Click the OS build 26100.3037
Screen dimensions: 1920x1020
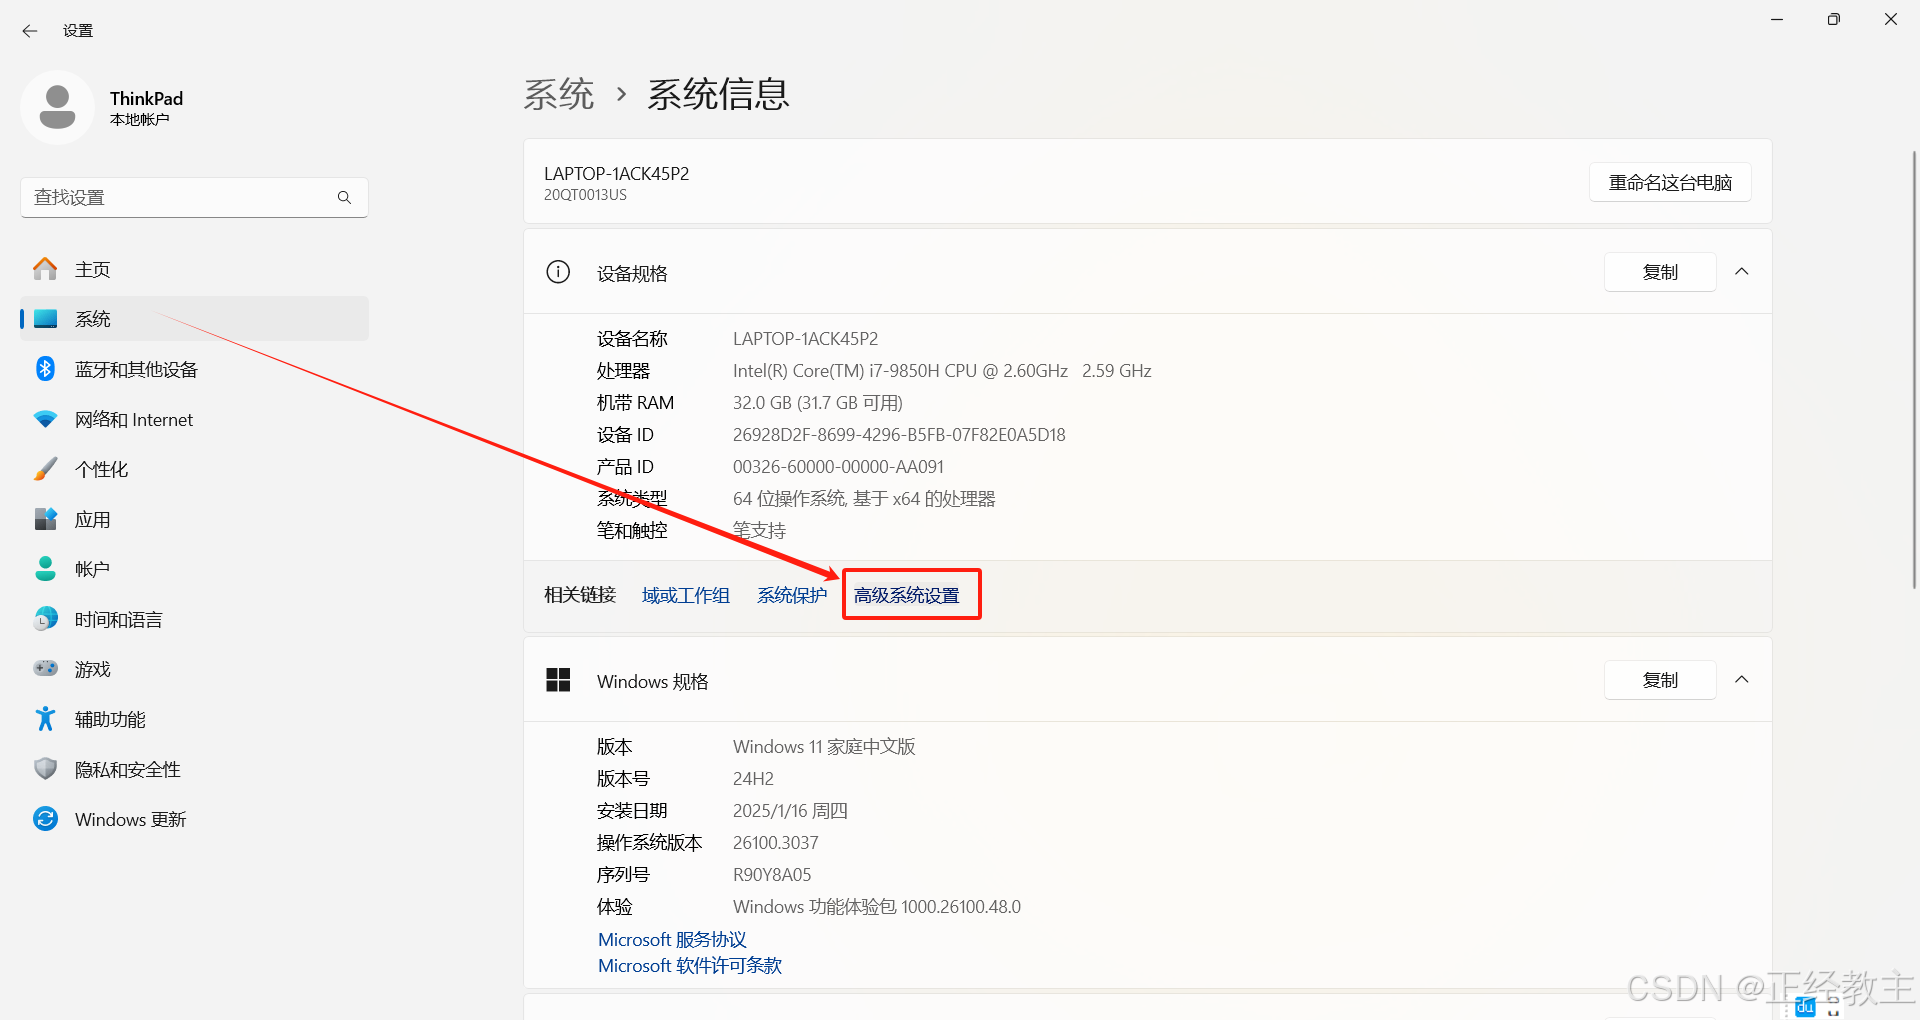pyautogui.click(x=776, y=843)
